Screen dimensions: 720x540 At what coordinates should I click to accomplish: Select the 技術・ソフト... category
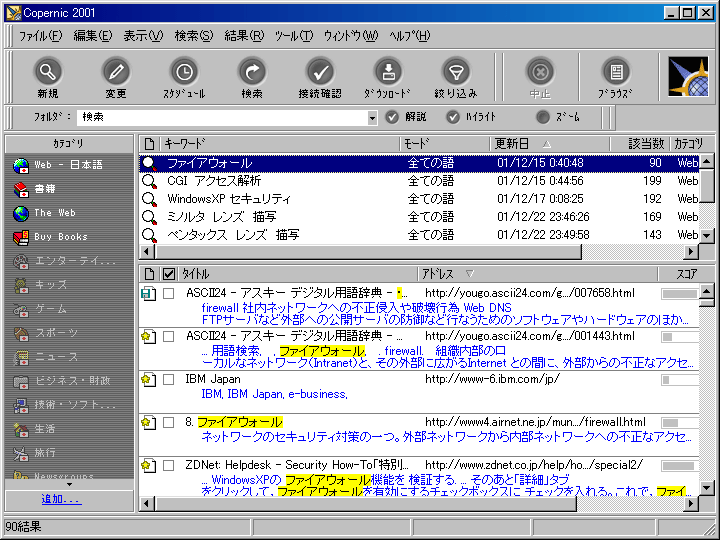click(x=64, y=405)
